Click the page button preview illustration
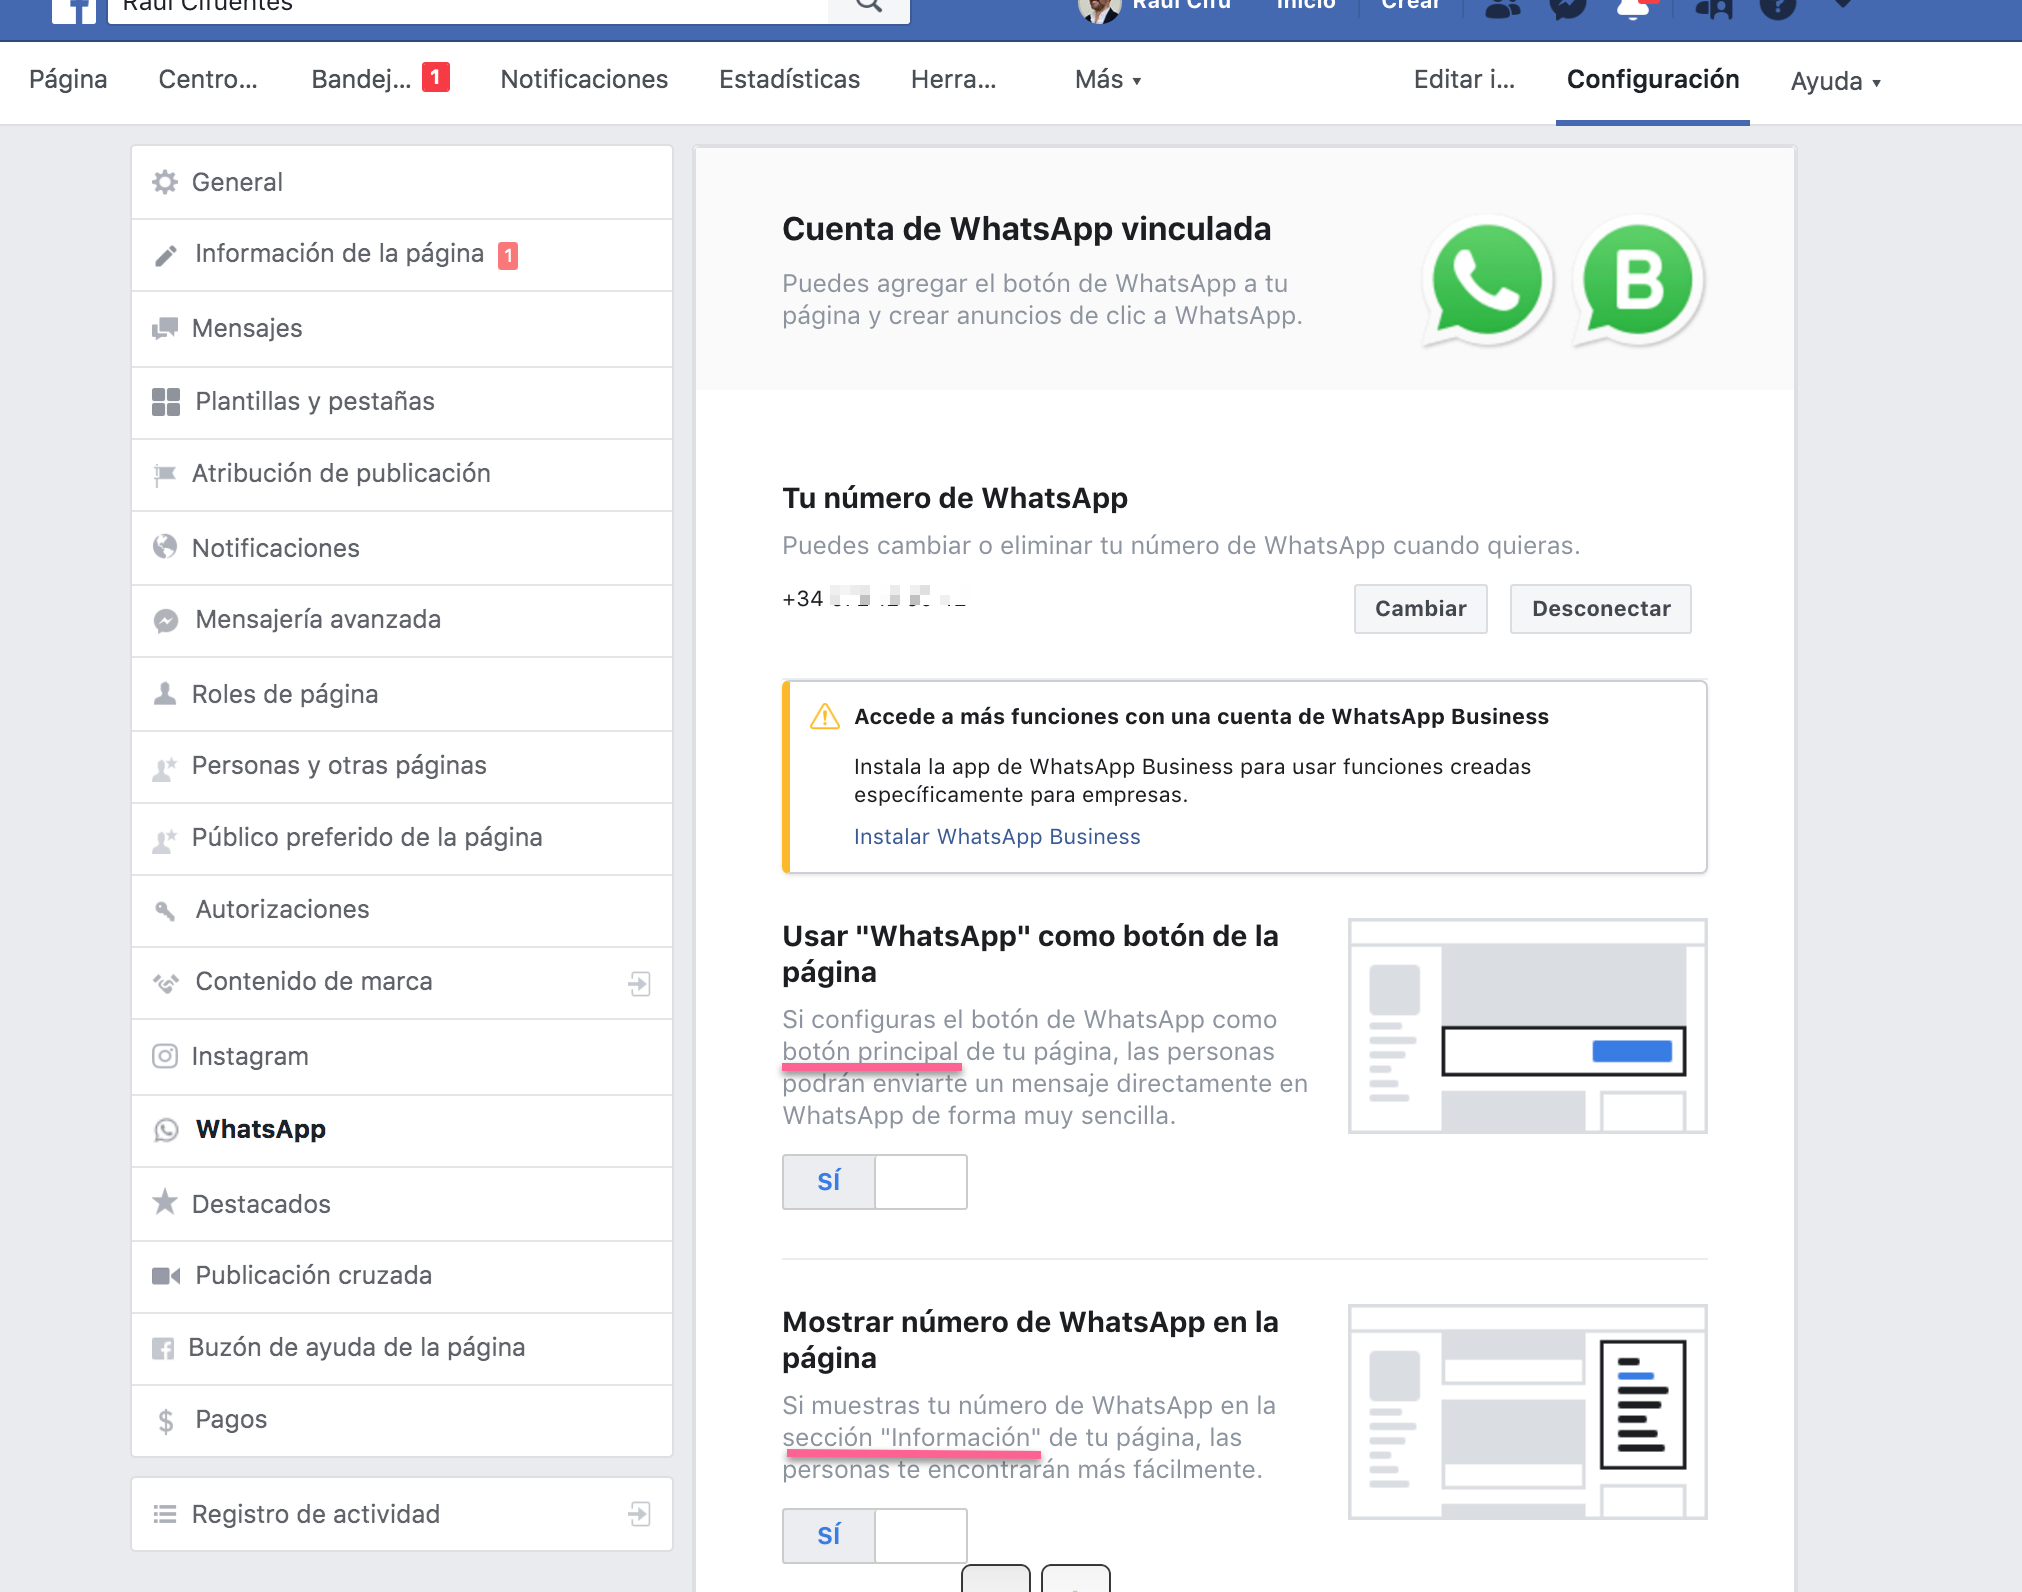 click(x=1527, y=1026)
